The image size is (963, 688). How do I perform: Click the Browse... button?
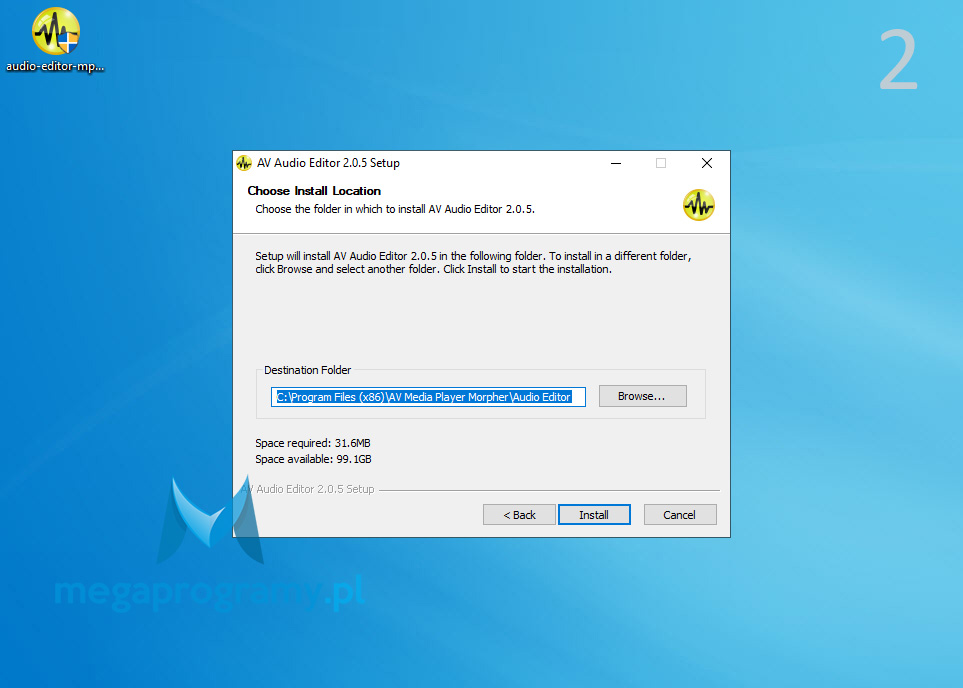click(x=642, y=396)
